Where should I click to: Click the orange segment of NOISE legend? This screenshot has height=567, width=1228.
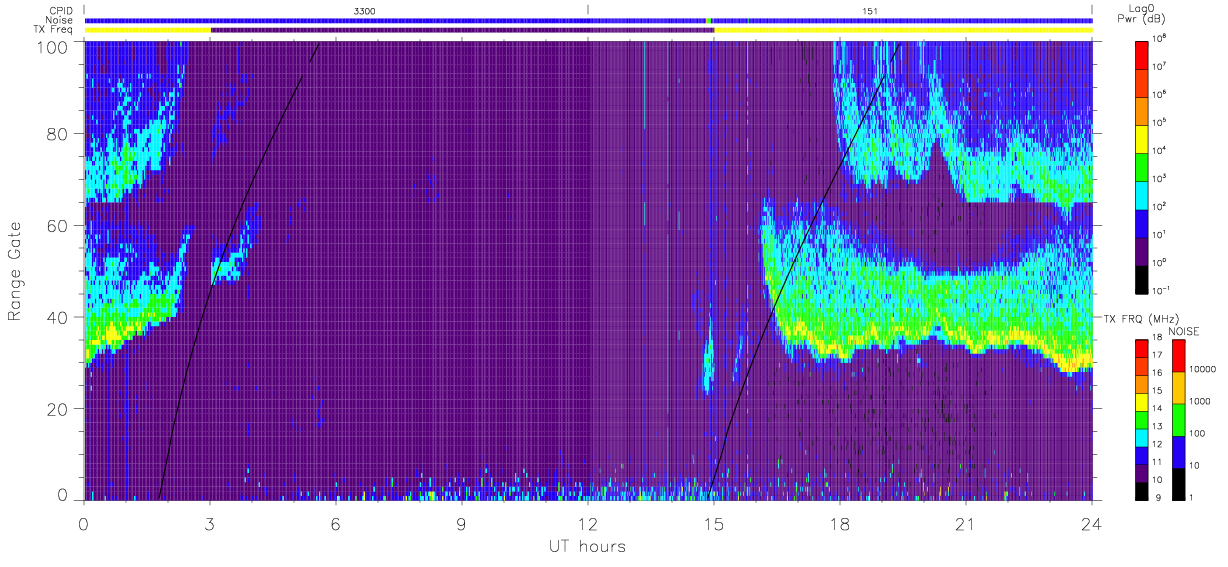pos(1178,387)
